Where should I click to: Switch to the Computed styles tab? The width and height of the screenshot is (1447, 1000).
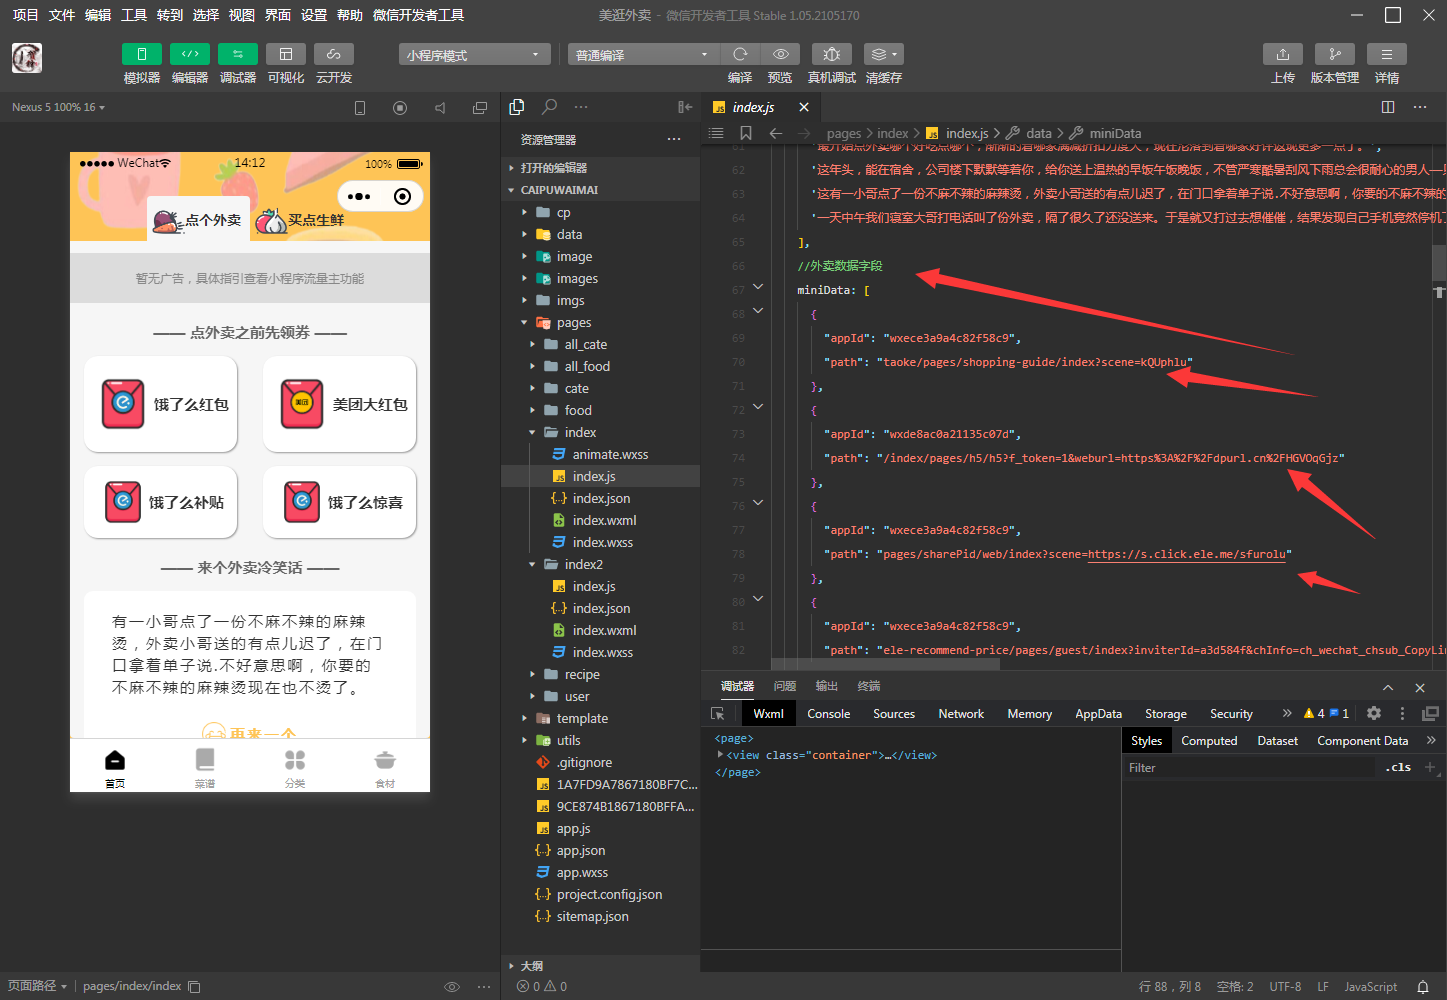pyautogui.click(x=1209, y=741)
